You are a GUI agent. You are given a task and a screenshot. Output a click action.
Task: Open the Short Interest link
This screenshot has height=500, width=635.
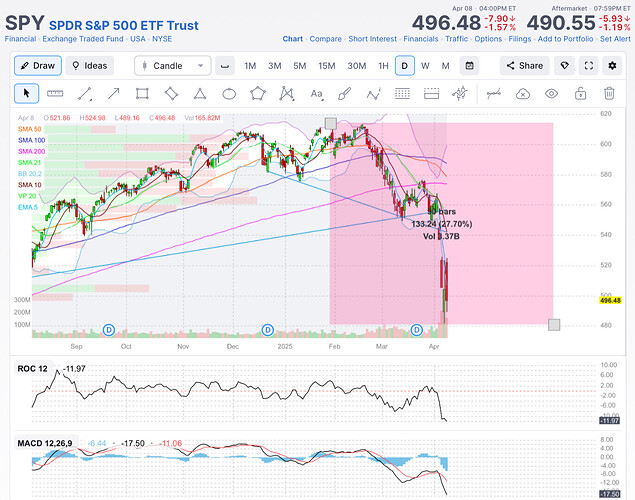[x=373, y=39]
